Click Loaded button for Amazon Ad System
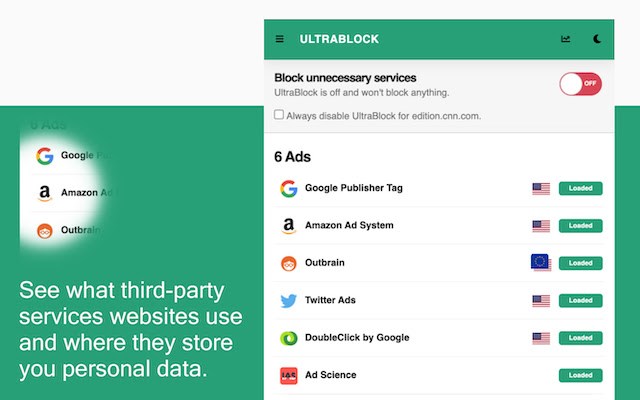 point(580,226)
